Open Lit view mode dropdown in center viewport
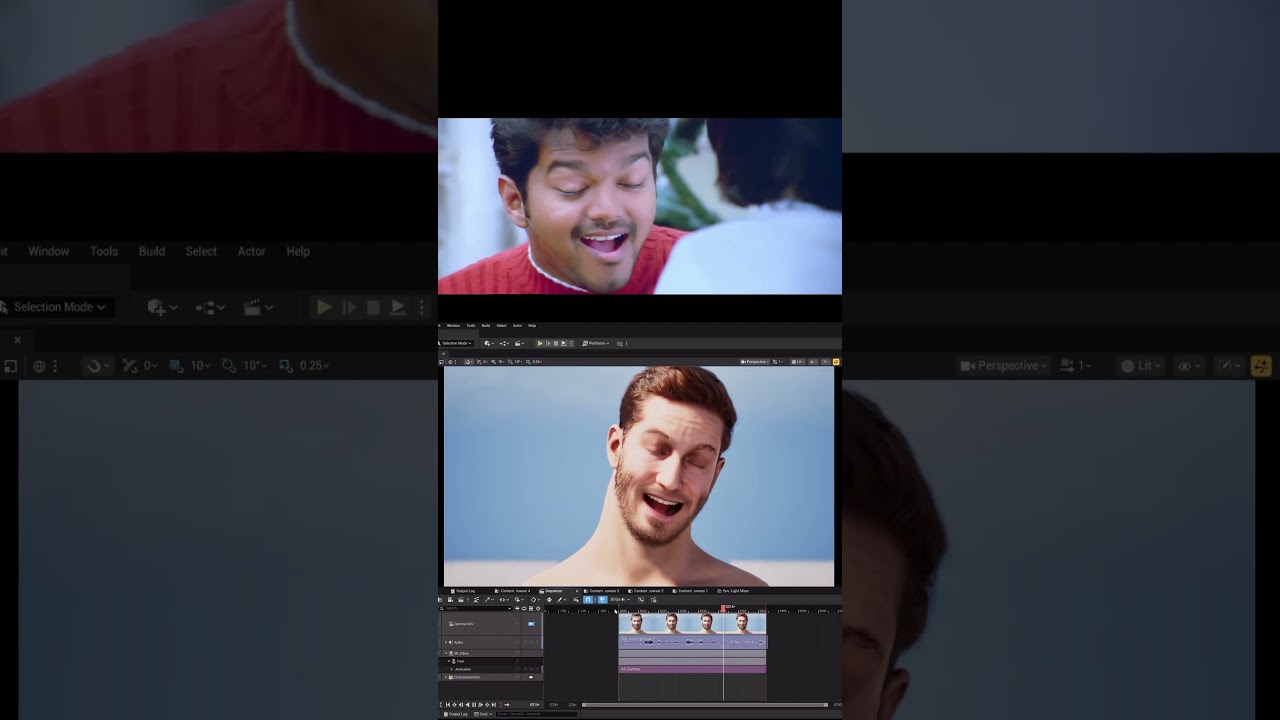The height and width of the screenshot is (720, 1280). [x=799, y=361]
